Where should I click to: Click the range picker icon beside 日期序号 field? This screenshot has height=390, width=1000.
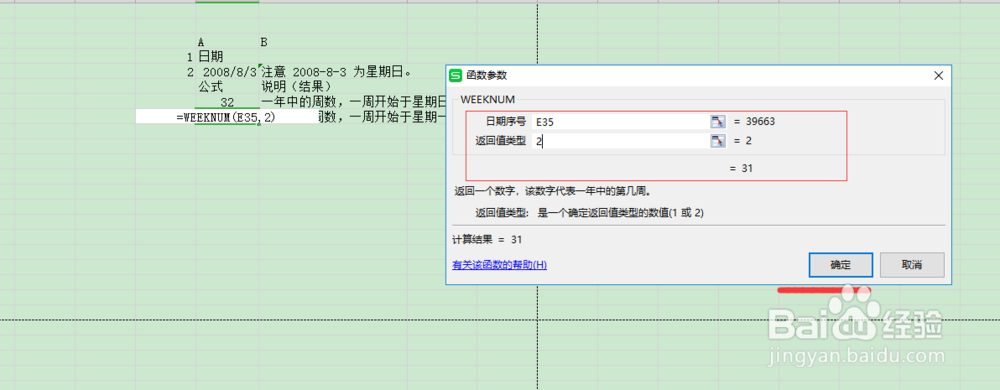(718, 122)
